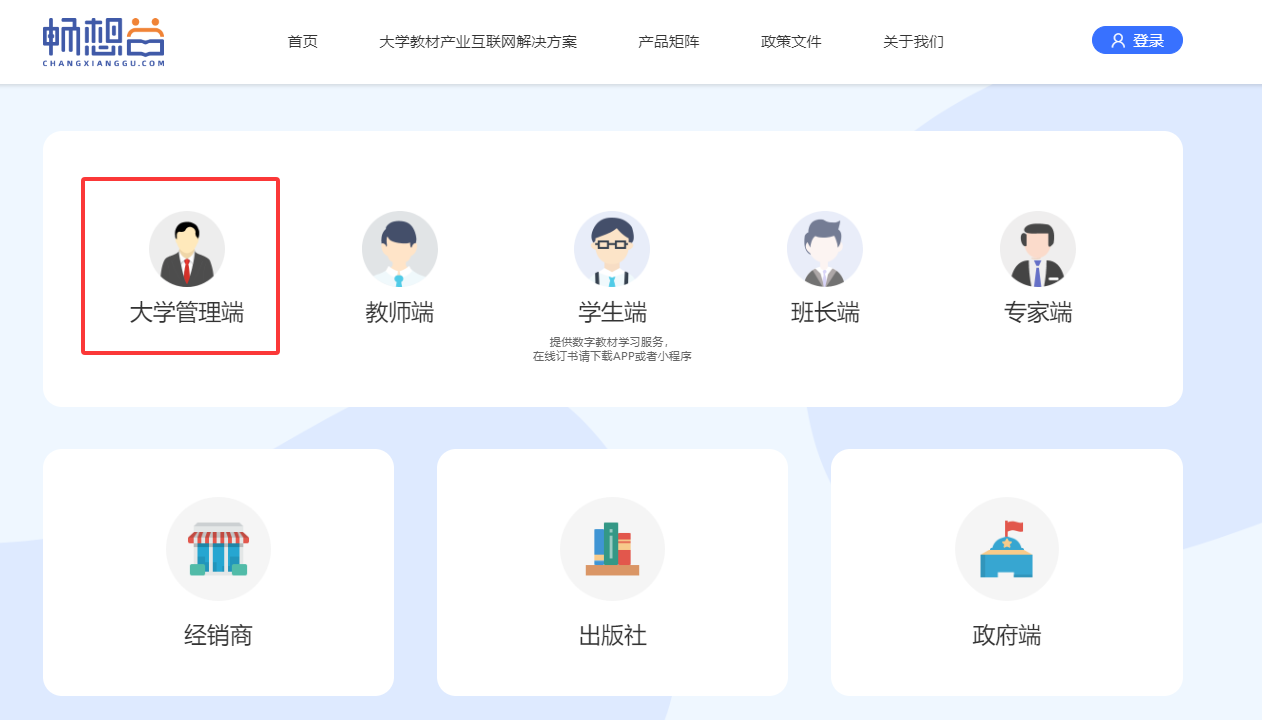Click the 学生端 description text
Screen dimensions: 1262x720
pos(612,349)
